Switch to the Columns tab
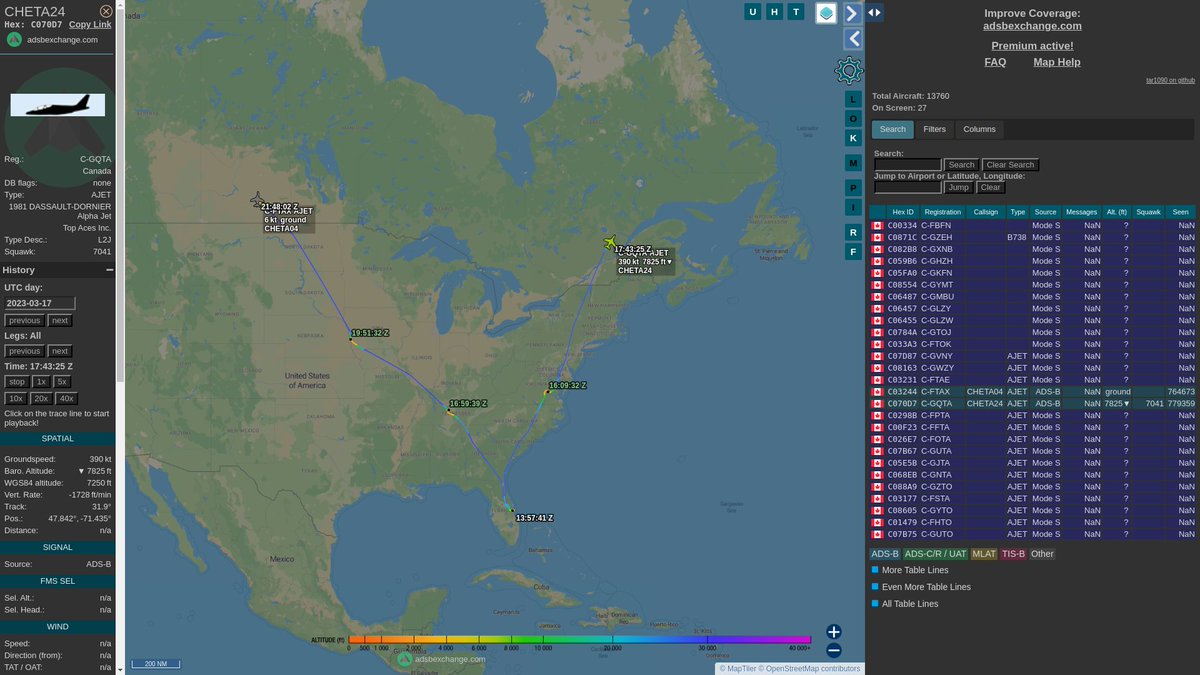 click(x=979, y=129)
